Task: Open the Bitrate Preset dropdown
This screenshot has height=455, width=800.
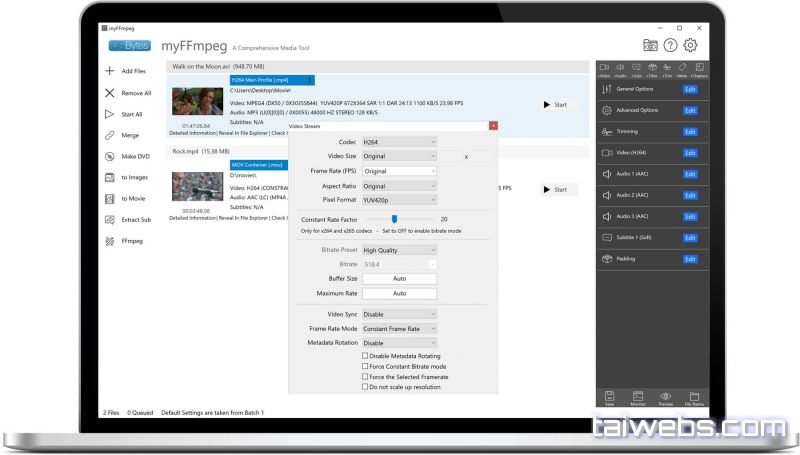Action: pyautogui.click(x=399, y=250)
